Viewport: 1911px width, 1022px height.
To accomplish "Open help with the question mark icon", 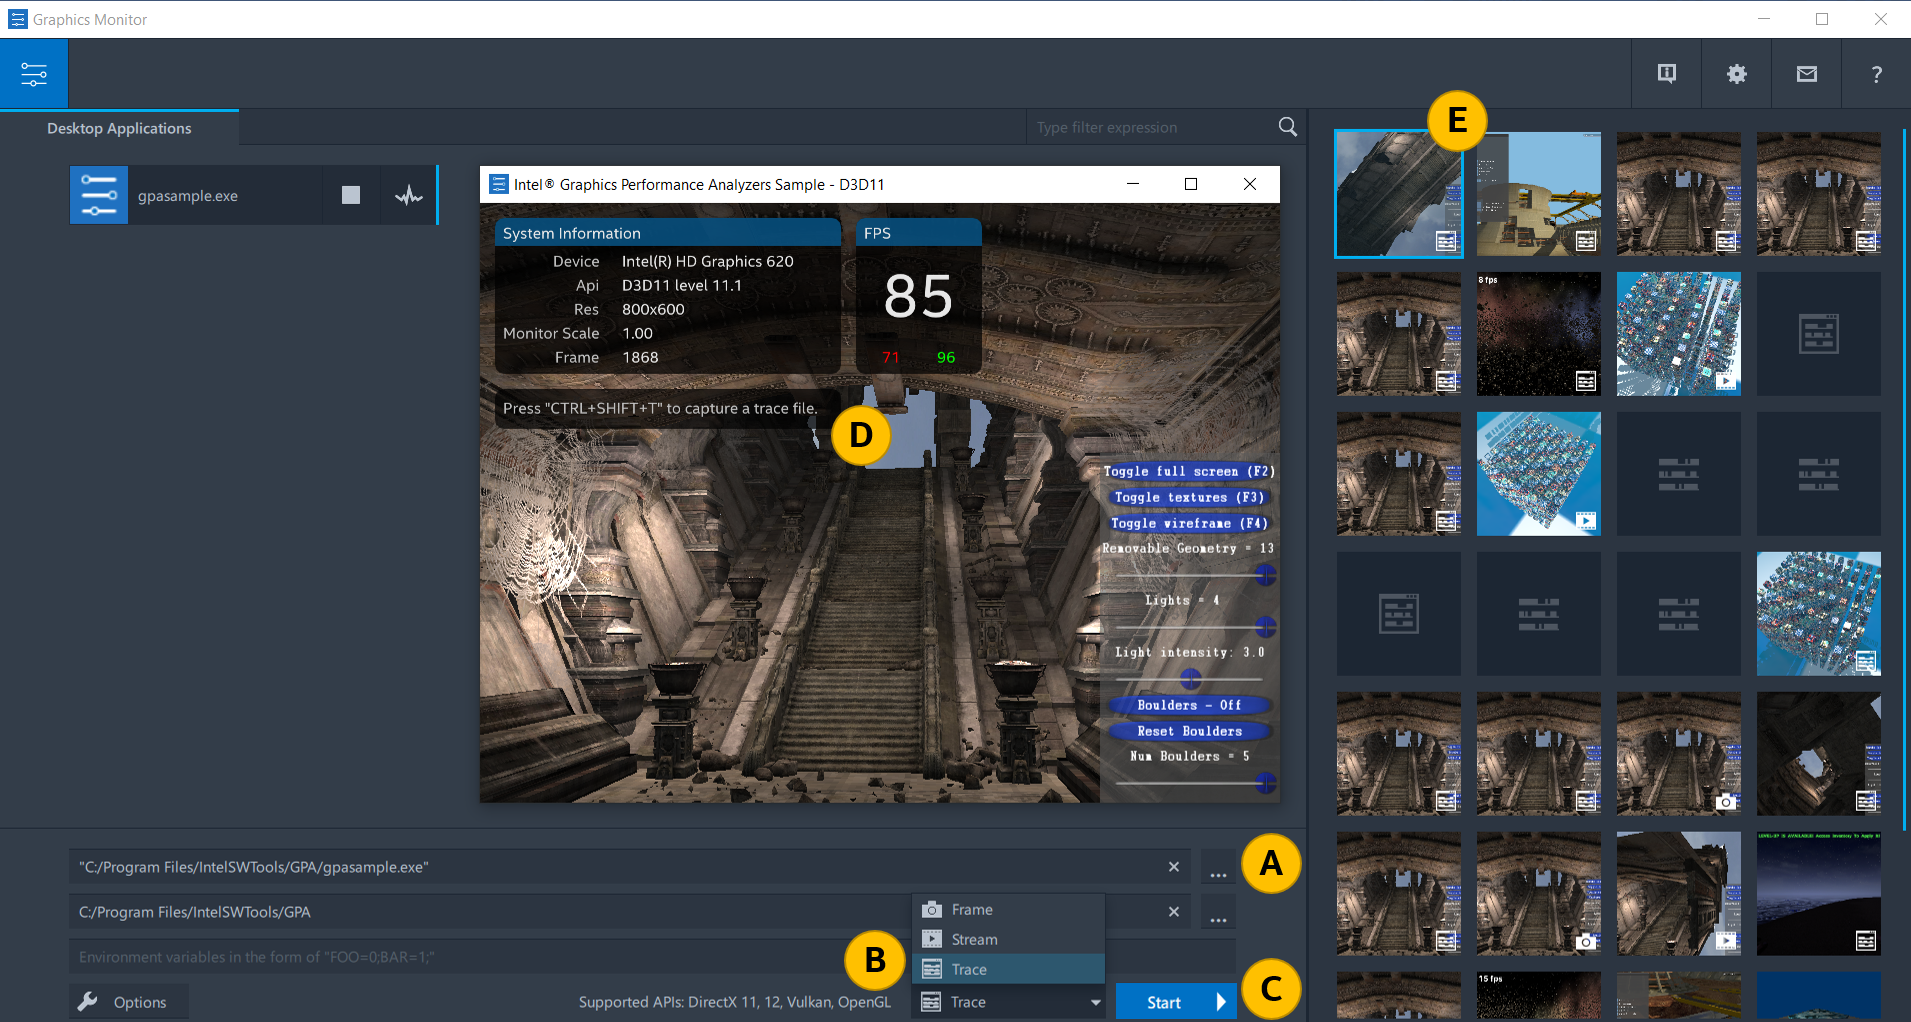I will [1876, 74].
